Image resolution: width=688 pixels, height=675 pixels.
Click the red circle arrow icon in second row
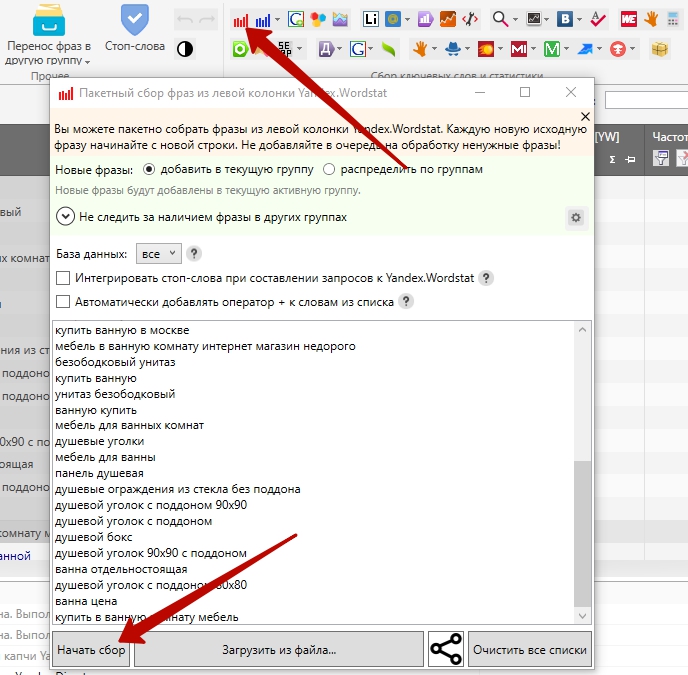(617, 49)
